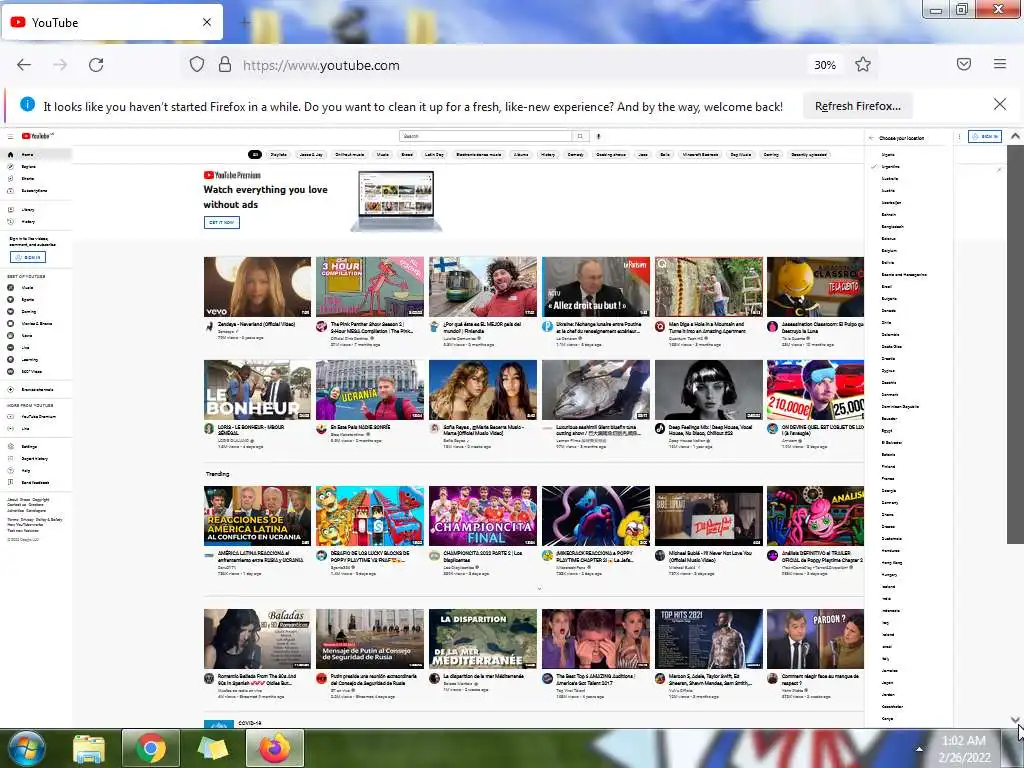Toggle the YouTube guide hamburger menu
Screen dimensions: 1024x768
pyautogui.click(x=10, y=136)
